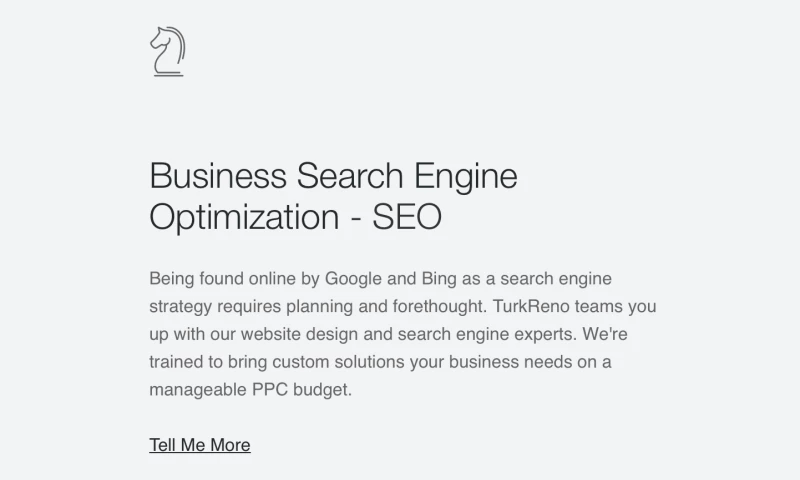Click the word Business in the heading
Image resolution: width=800 pixels, height=480 pixels.
tap(217, 176)
